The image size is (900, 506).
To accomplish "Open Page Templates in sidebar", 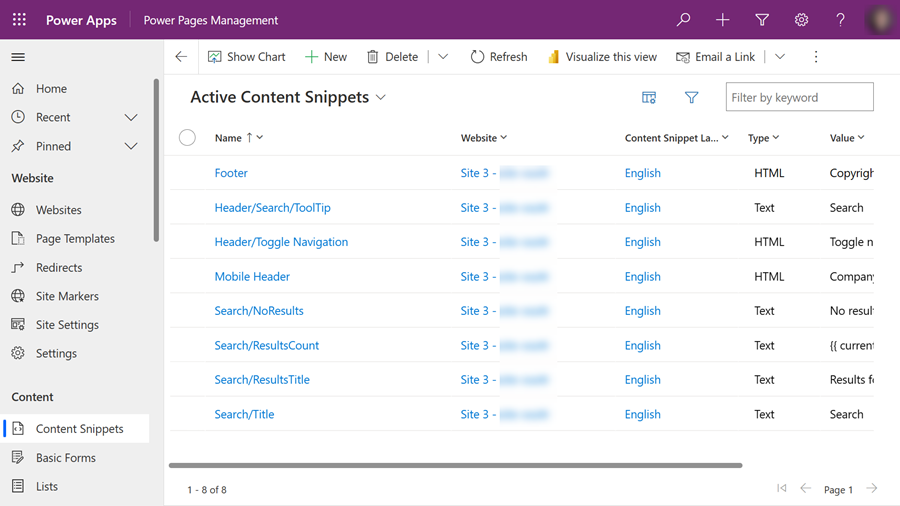I will (x=75, y=239).
